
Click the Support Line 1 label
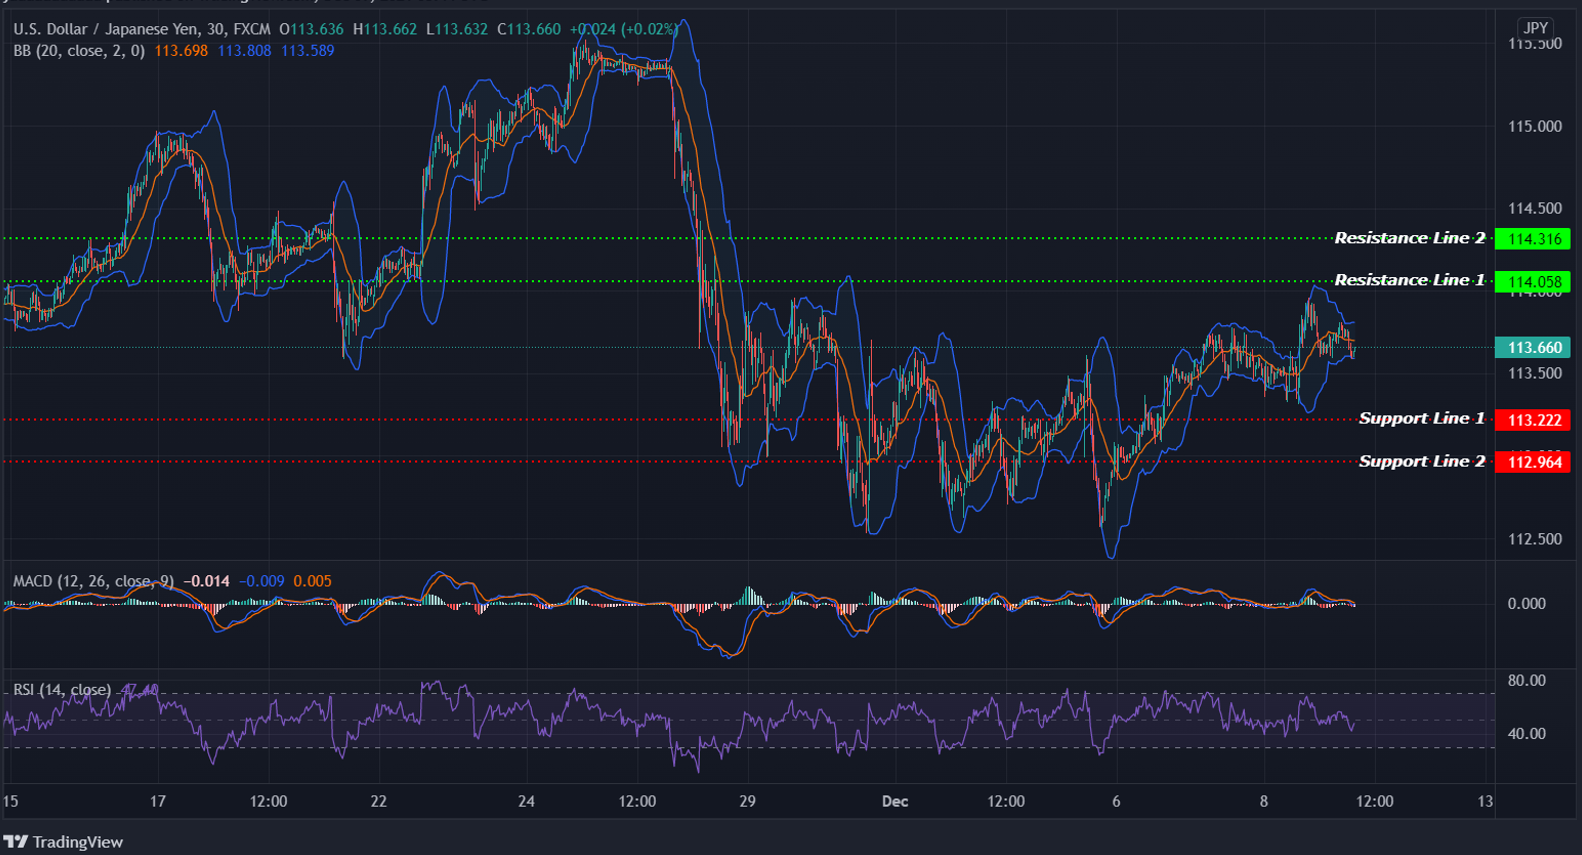pyautogui.click(x=1421, y=418)
